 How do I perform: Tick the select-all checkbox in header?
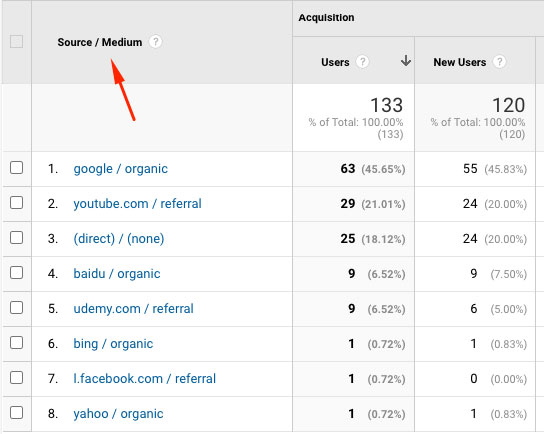point(16,42)
